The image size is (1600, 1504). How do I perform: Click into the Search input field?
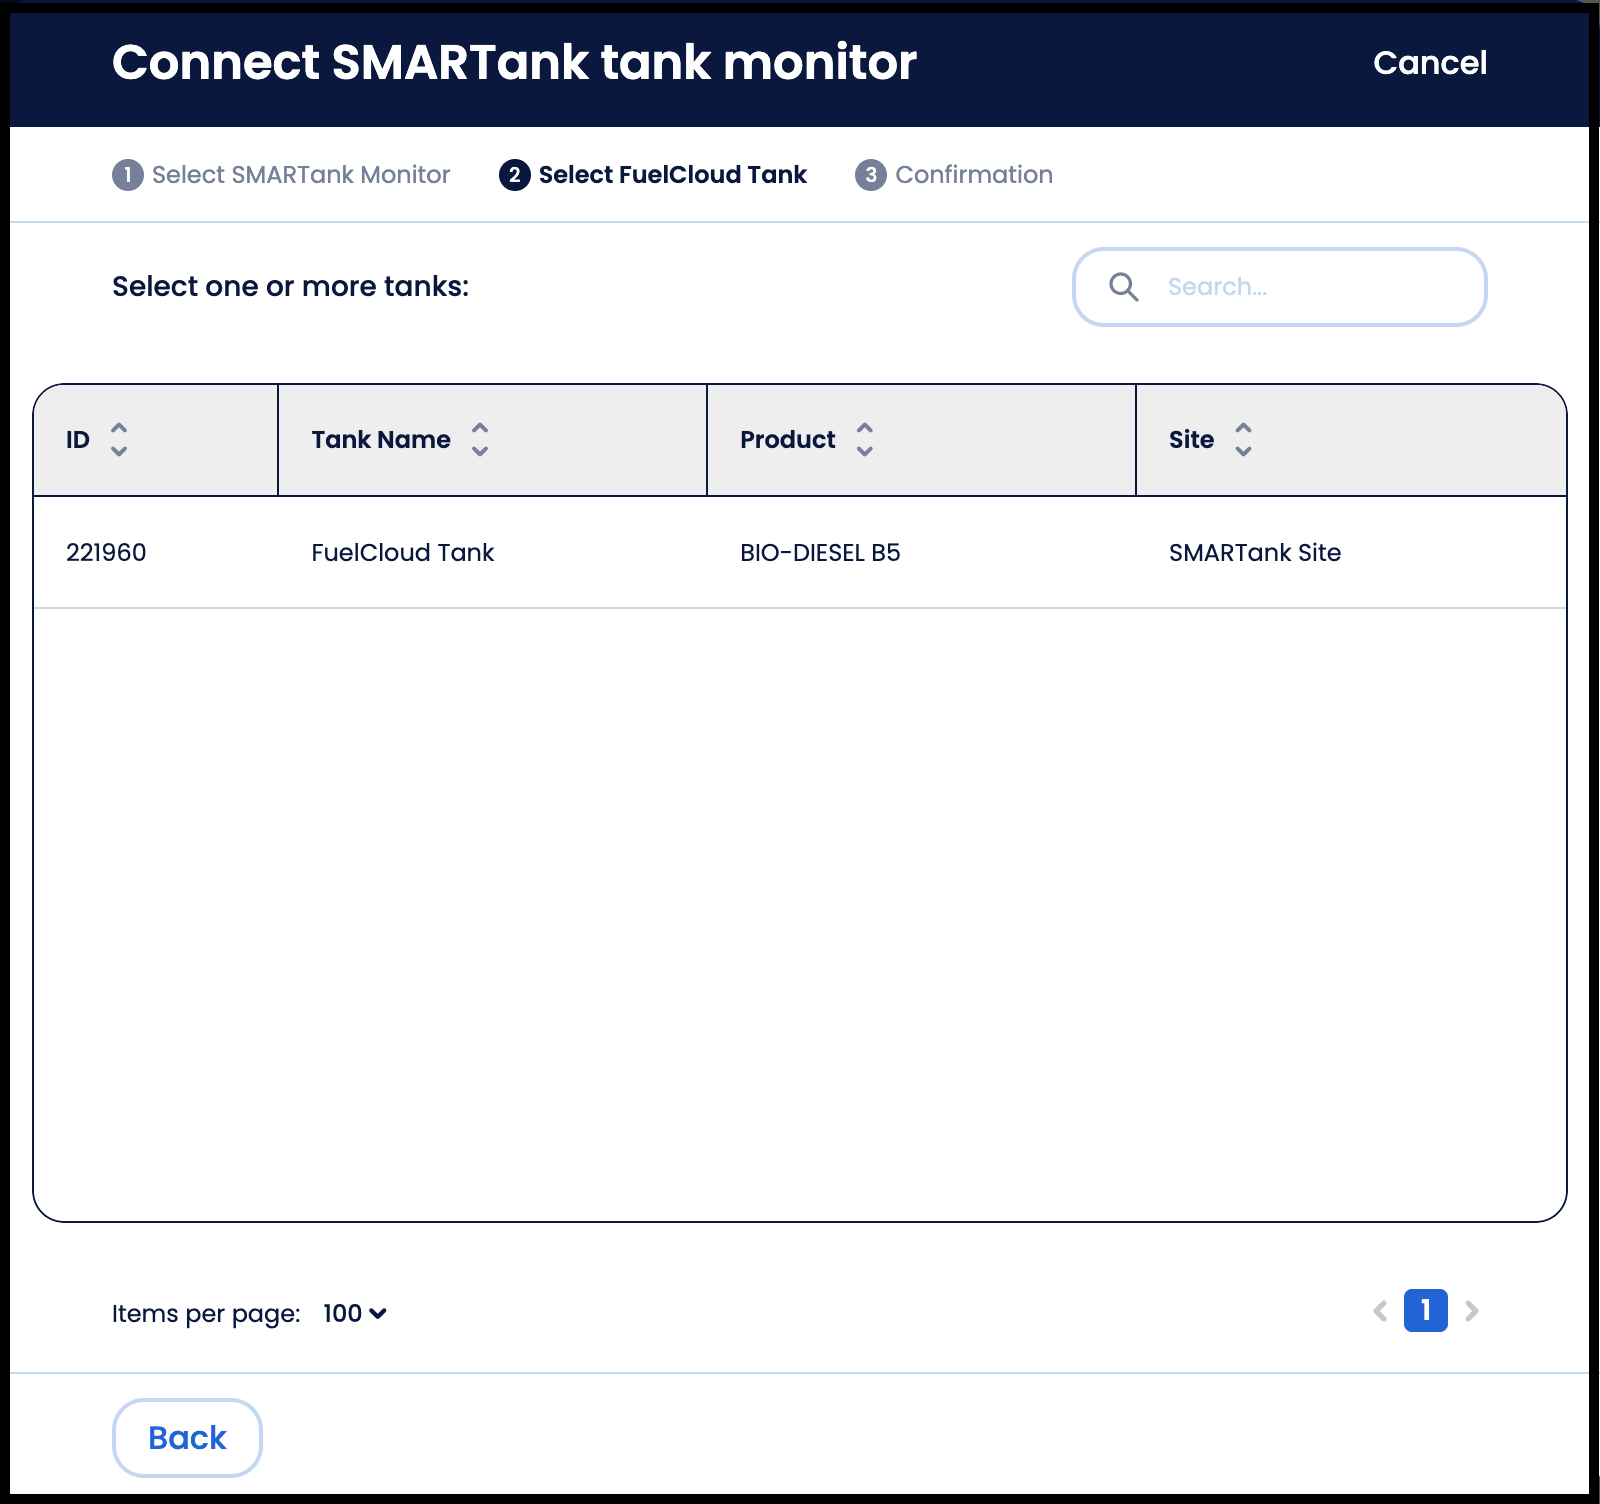[1280, 287]
